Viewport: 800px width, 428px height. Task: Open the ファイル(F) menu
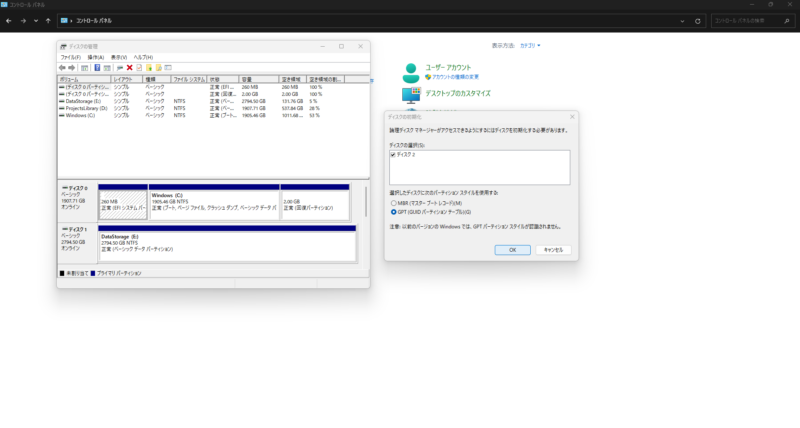click(x=70, y=57)
